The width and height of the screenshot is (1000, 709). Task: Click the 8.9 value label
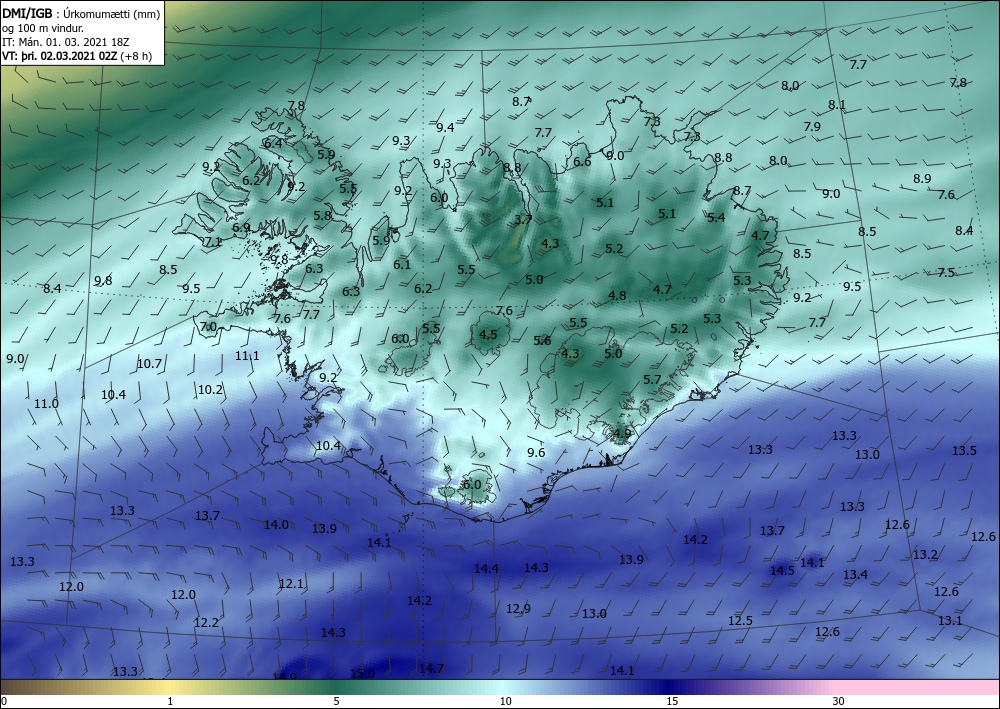point(922,179)
